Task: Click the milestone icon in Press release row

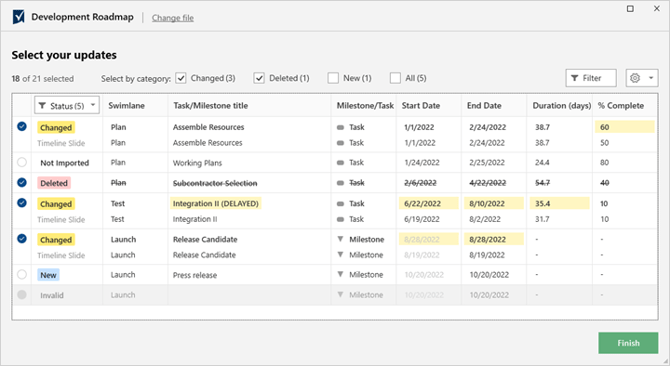Action: click(x=340, y=274)
